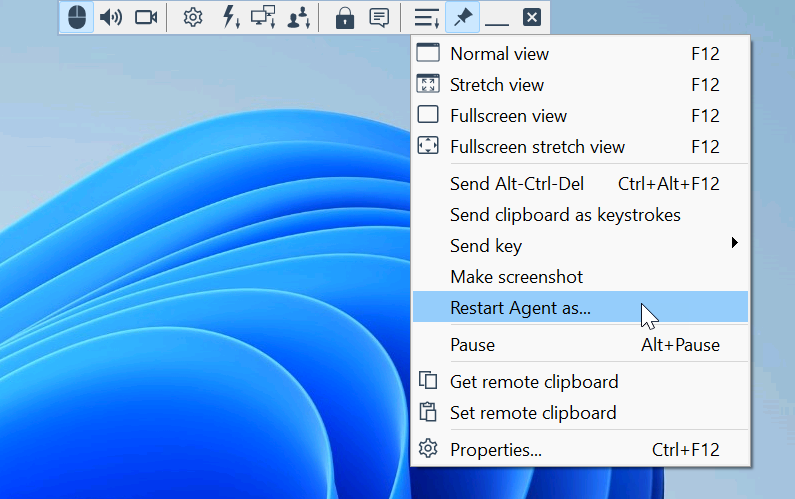Screen dimensions: 795x499
Task: Toggle remote sound speaker icon
Action: (111, 17)
